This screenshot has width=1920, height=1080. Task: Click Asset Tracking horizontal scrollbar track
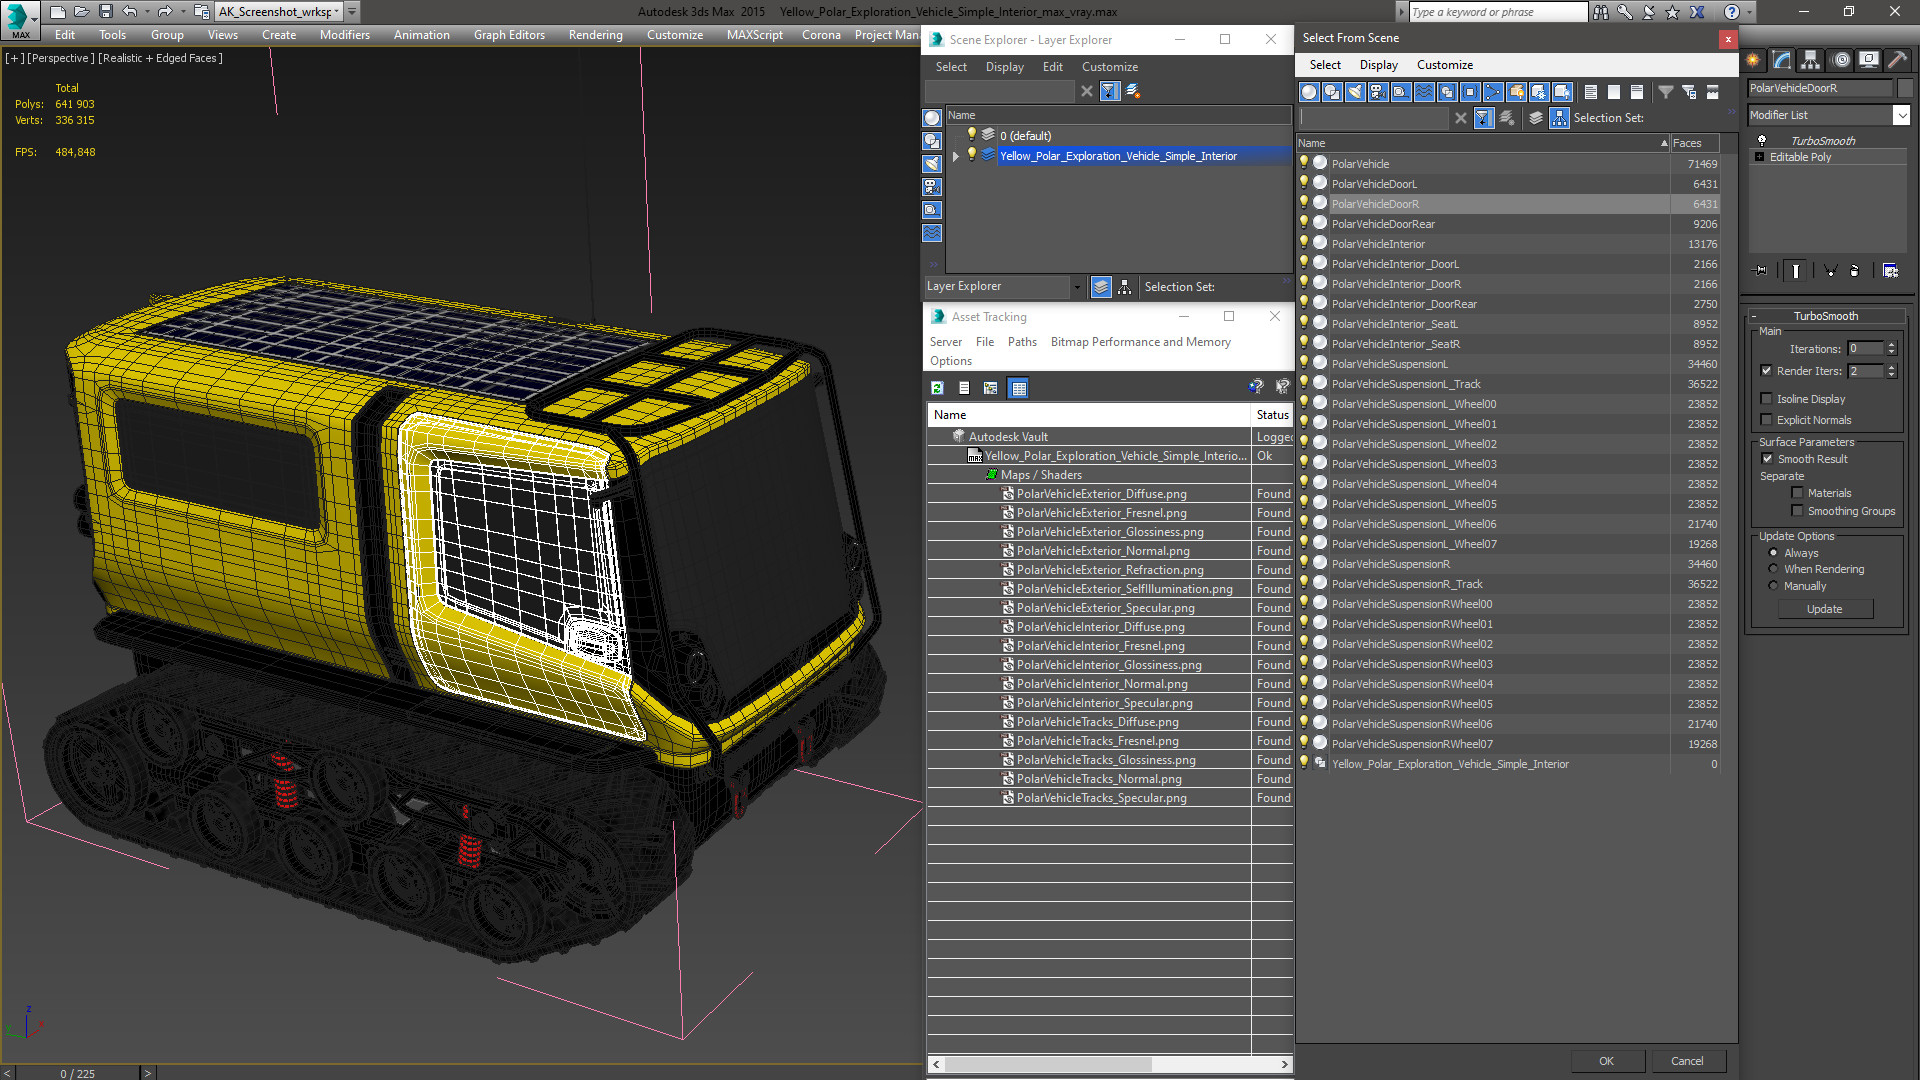point(1110,1064)
